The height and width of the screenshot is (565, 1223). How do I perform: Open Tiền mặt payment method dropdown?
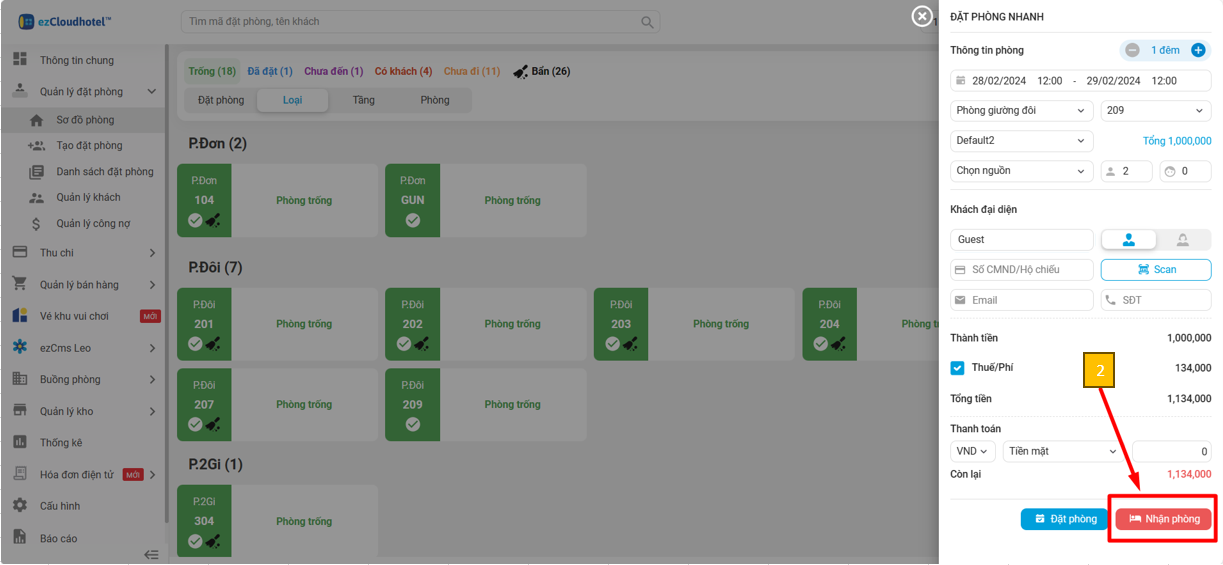pos(1062,452)
